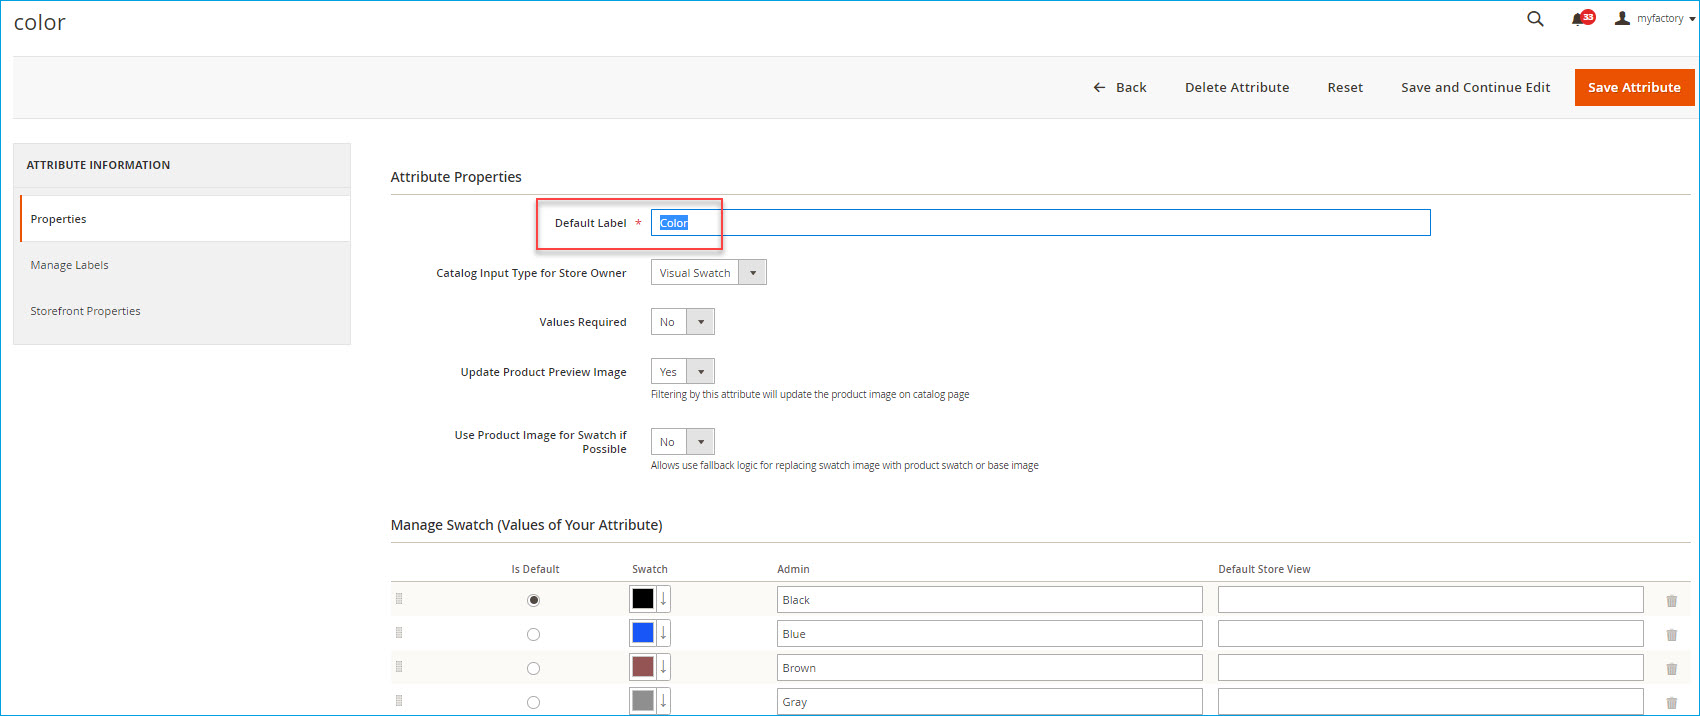Click the Reset button

coord(1345,88)
